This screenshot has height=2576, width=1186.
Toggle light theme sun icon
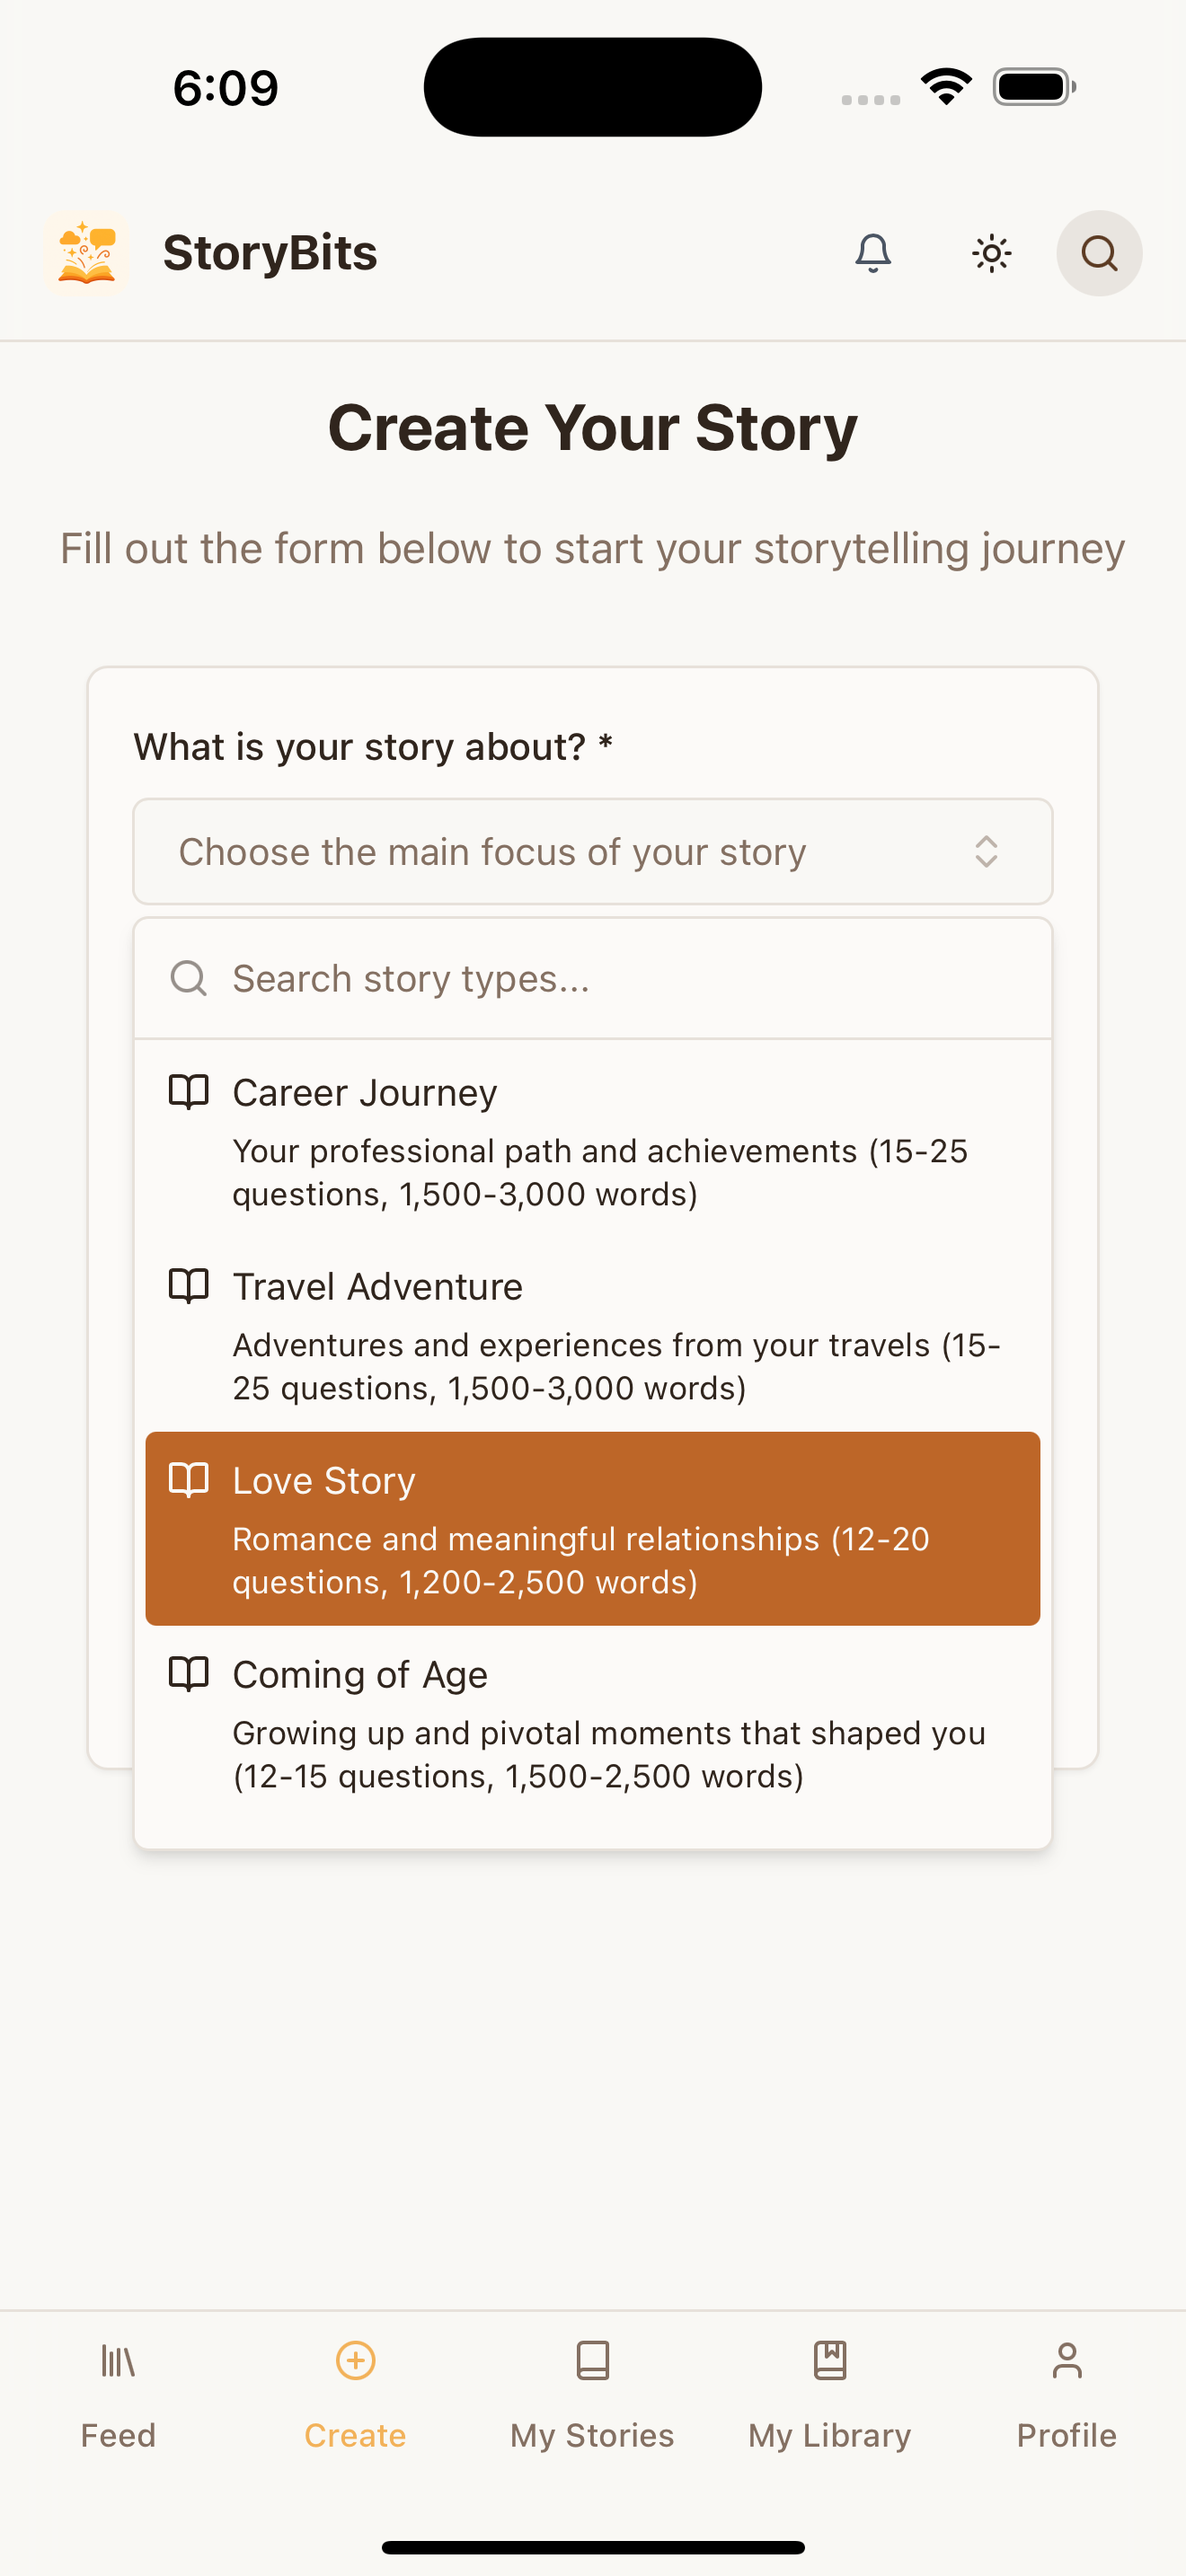click(x=991, y=253)
